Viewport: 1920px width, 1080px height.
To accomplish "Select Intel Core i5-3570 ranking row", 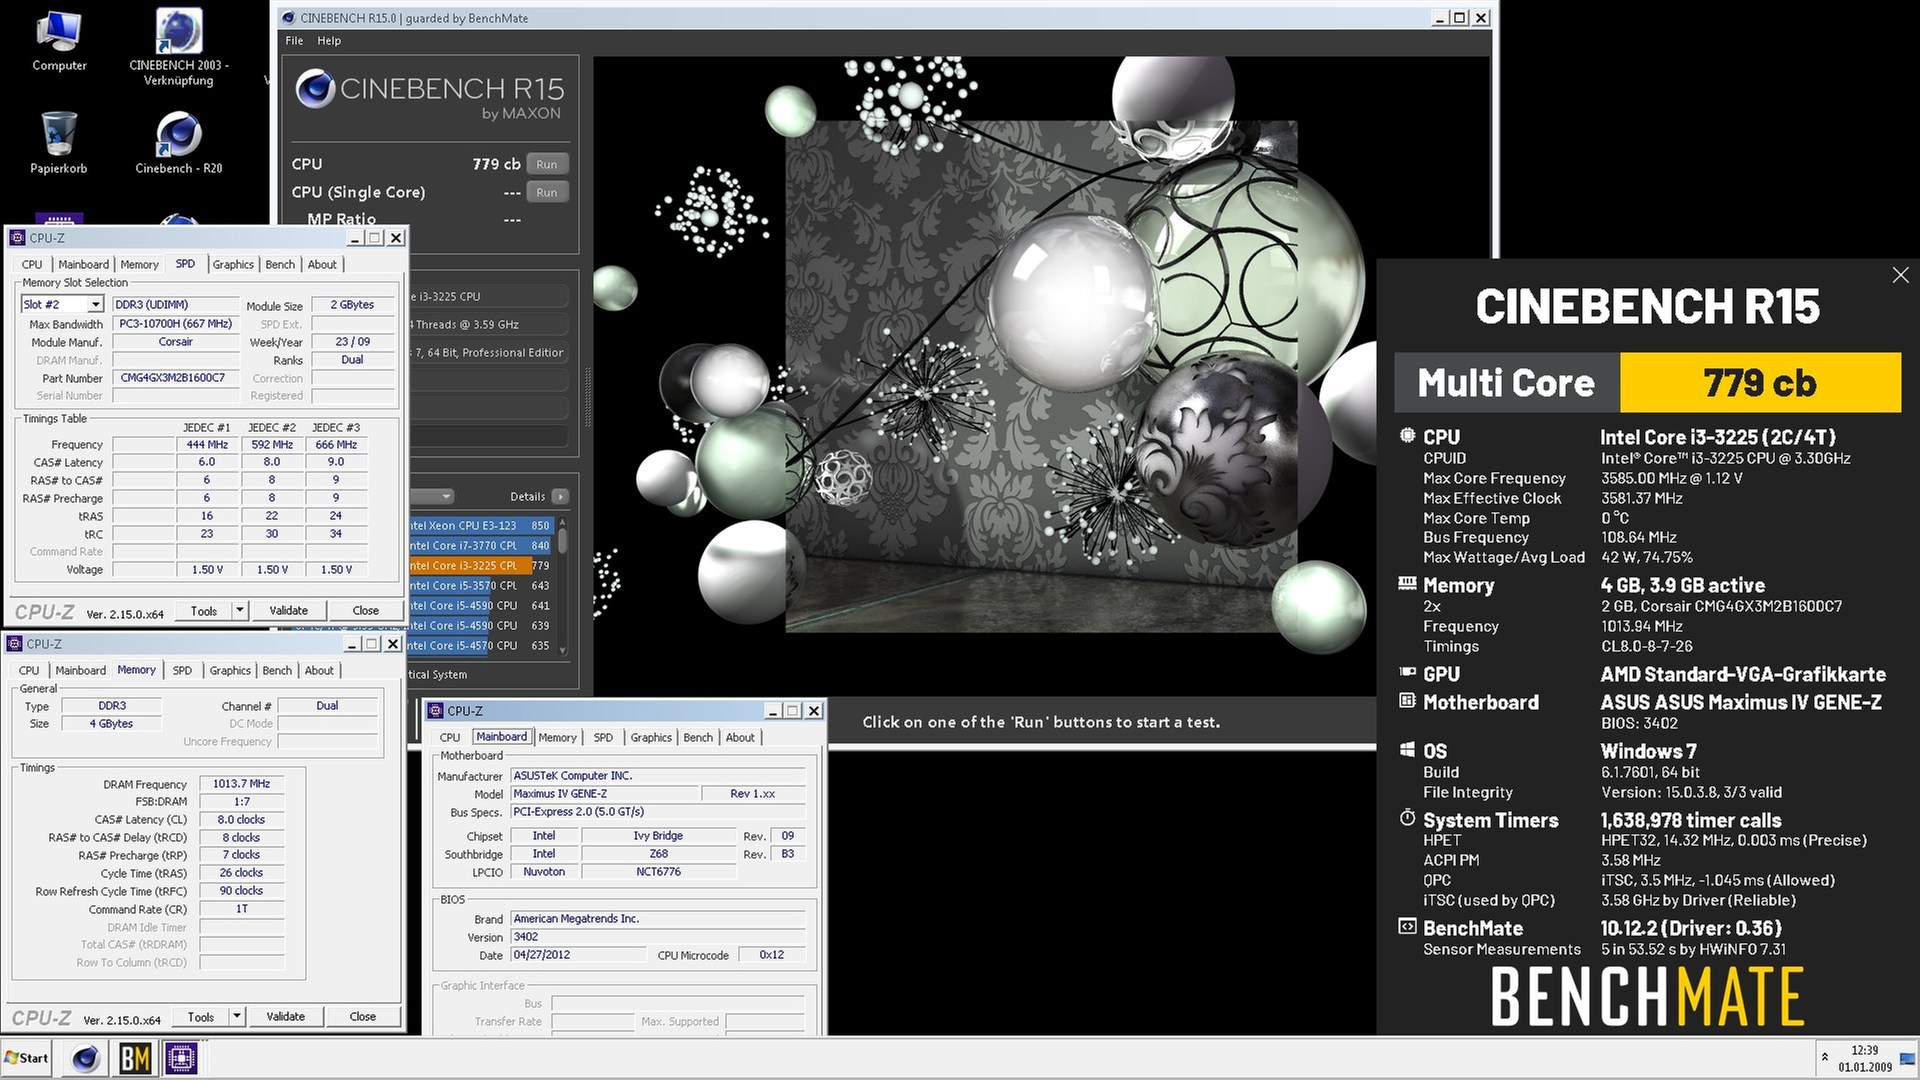I will click(480, 585).
